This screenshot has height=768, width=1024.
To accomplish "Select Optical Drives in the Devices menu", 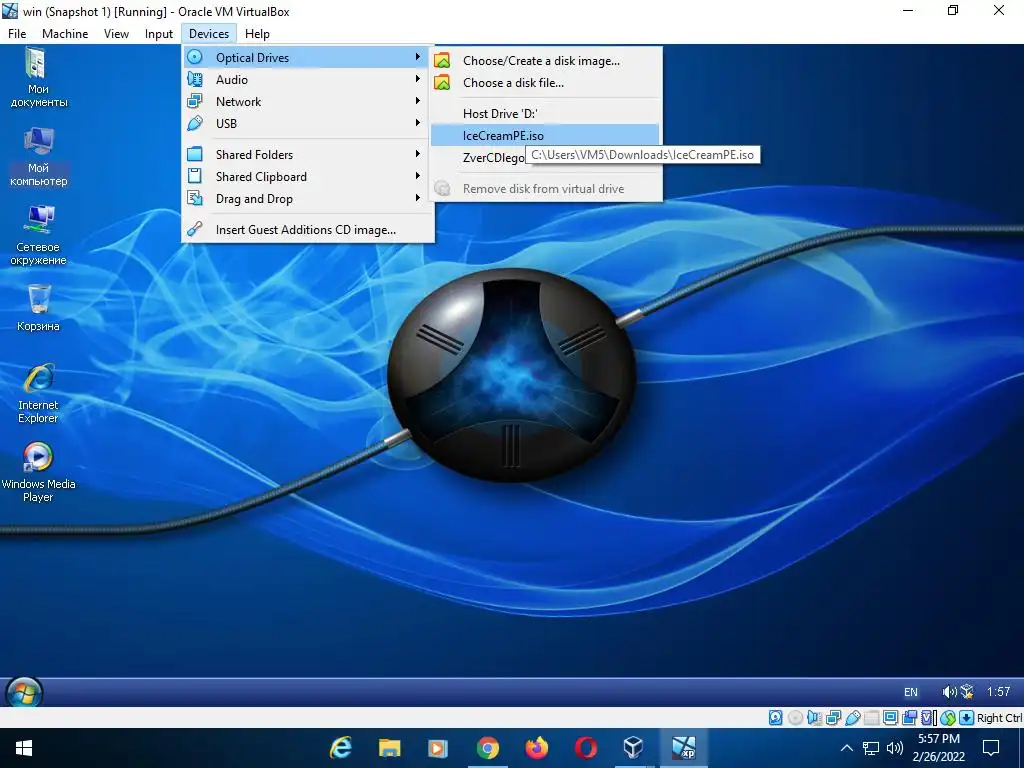I will (x=306, y=57).
